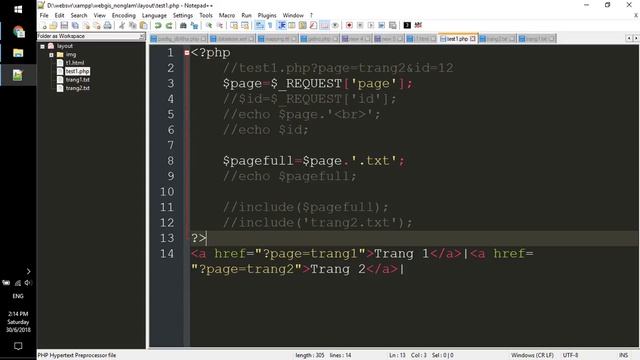Select t1.html in workspace tree
The width and height of the screenshot is (640, 360).
coord(75,63)
